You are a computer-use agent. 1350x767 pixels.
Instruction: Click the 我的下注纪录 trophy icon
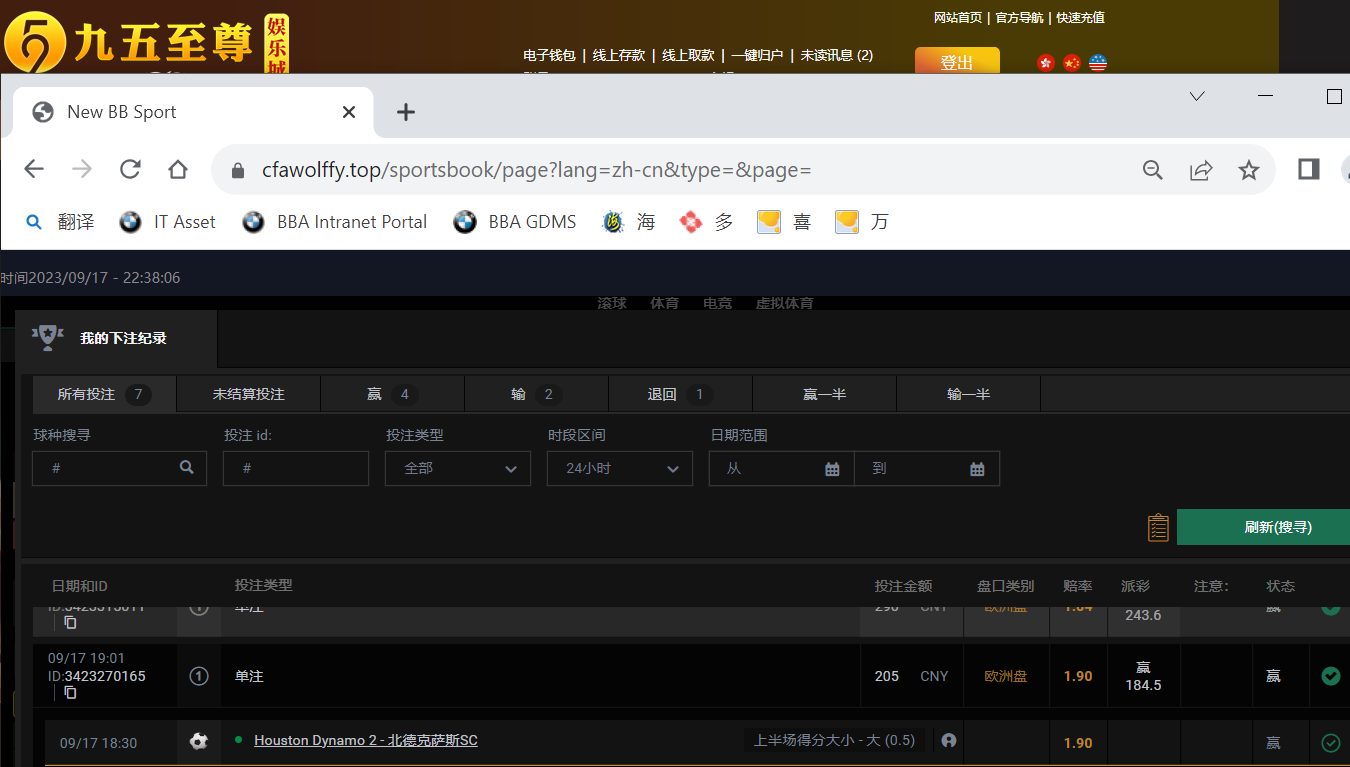[47, 336]
